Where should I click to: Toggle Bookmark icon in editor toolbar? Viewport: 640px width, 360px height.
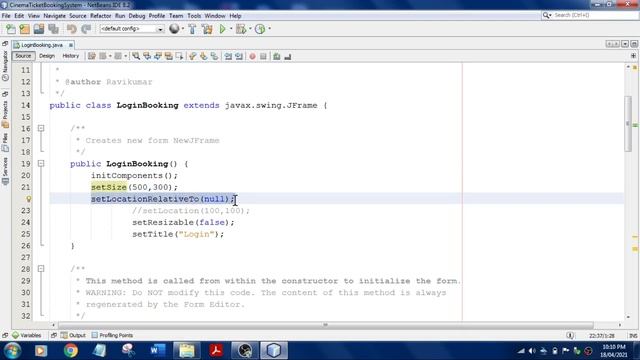(x=214, y=56)
